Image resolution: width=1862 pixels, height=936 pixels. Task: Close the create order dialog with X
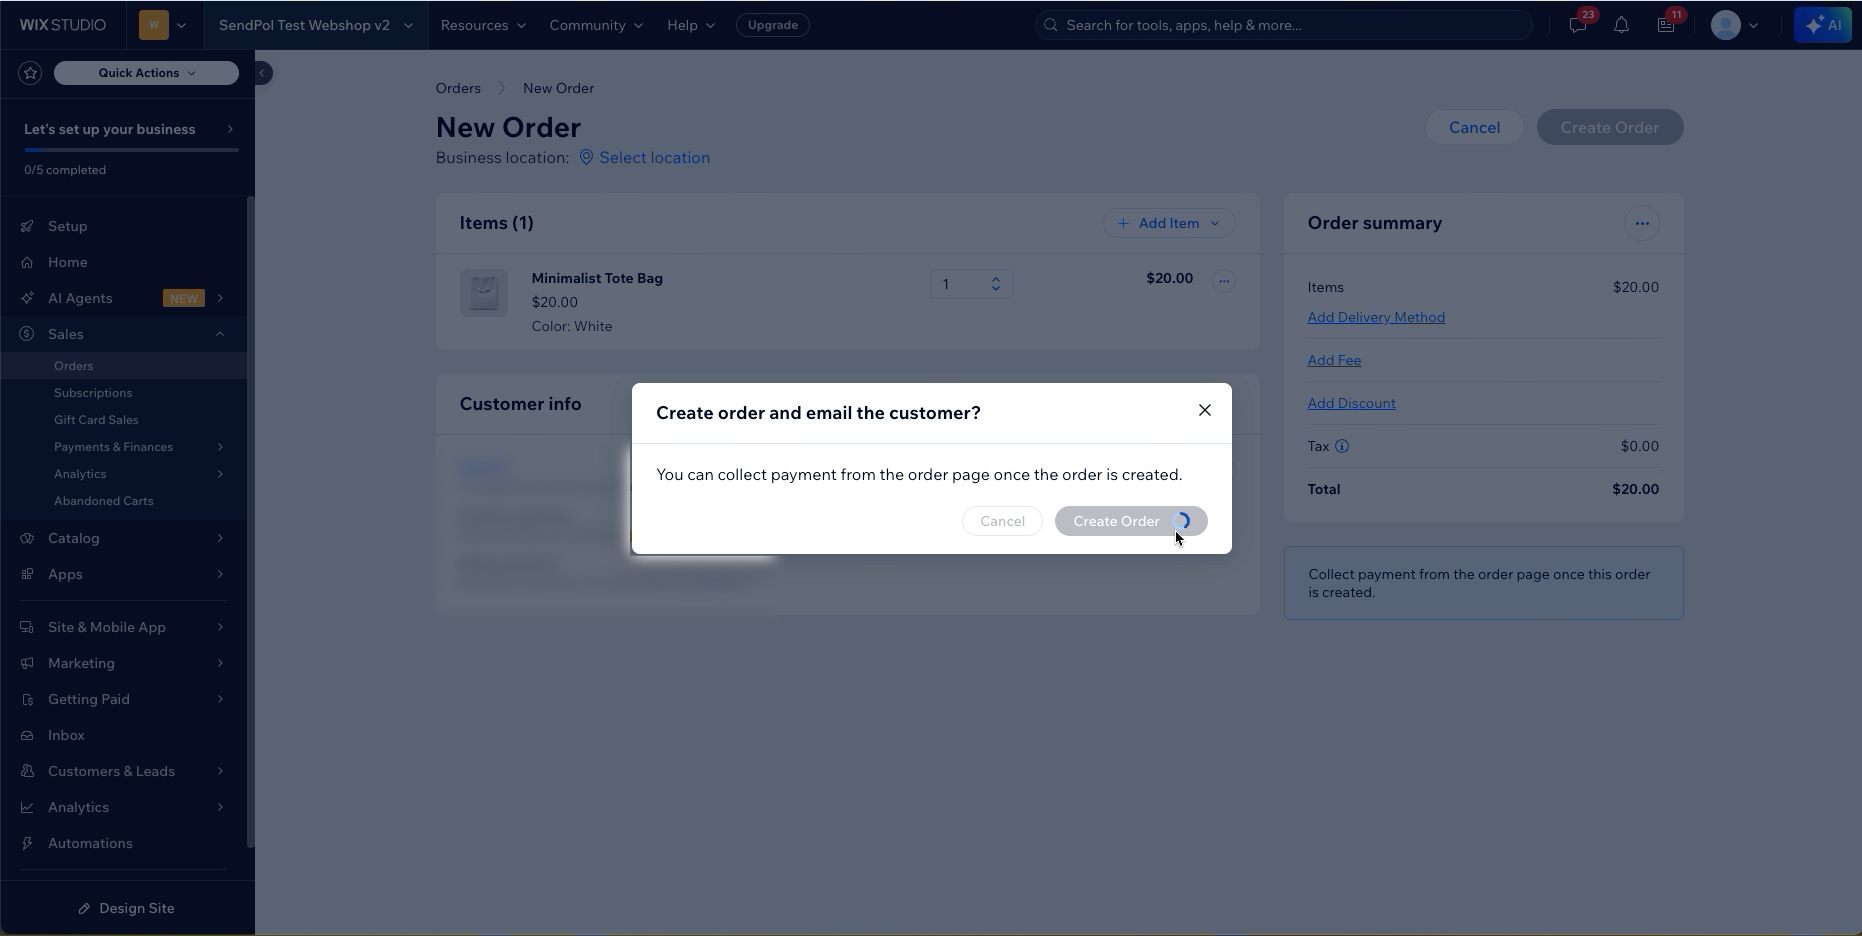coord(1205,410)
